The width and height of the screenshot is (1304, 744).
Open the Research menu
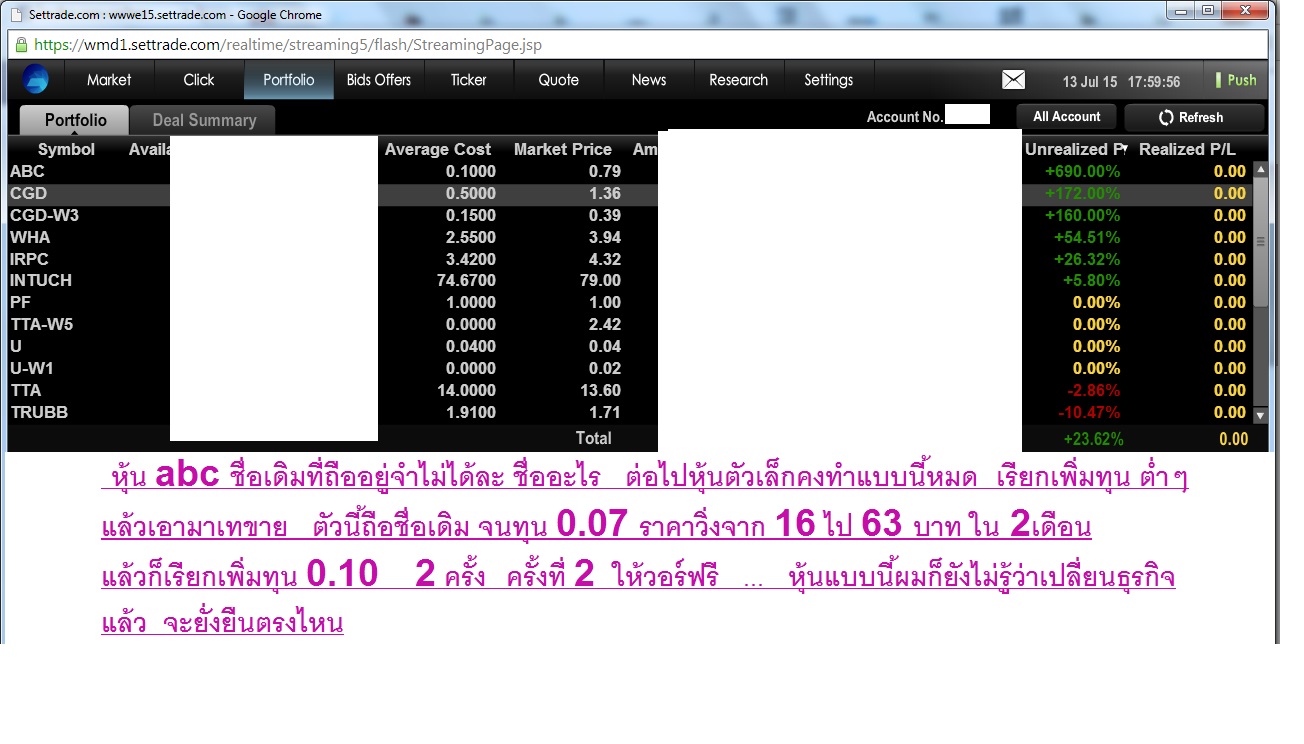(739, 80)
